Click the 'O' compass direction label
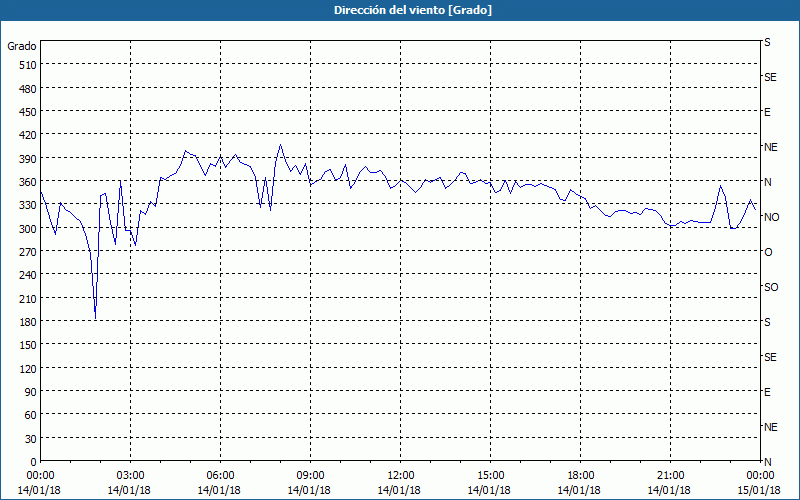800x500 pixels. pos(768,252)
